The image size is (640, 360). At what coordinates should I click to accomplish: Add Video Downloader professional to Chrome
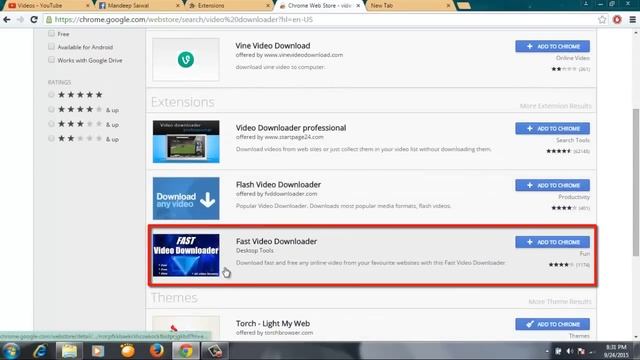pos(552,128)
